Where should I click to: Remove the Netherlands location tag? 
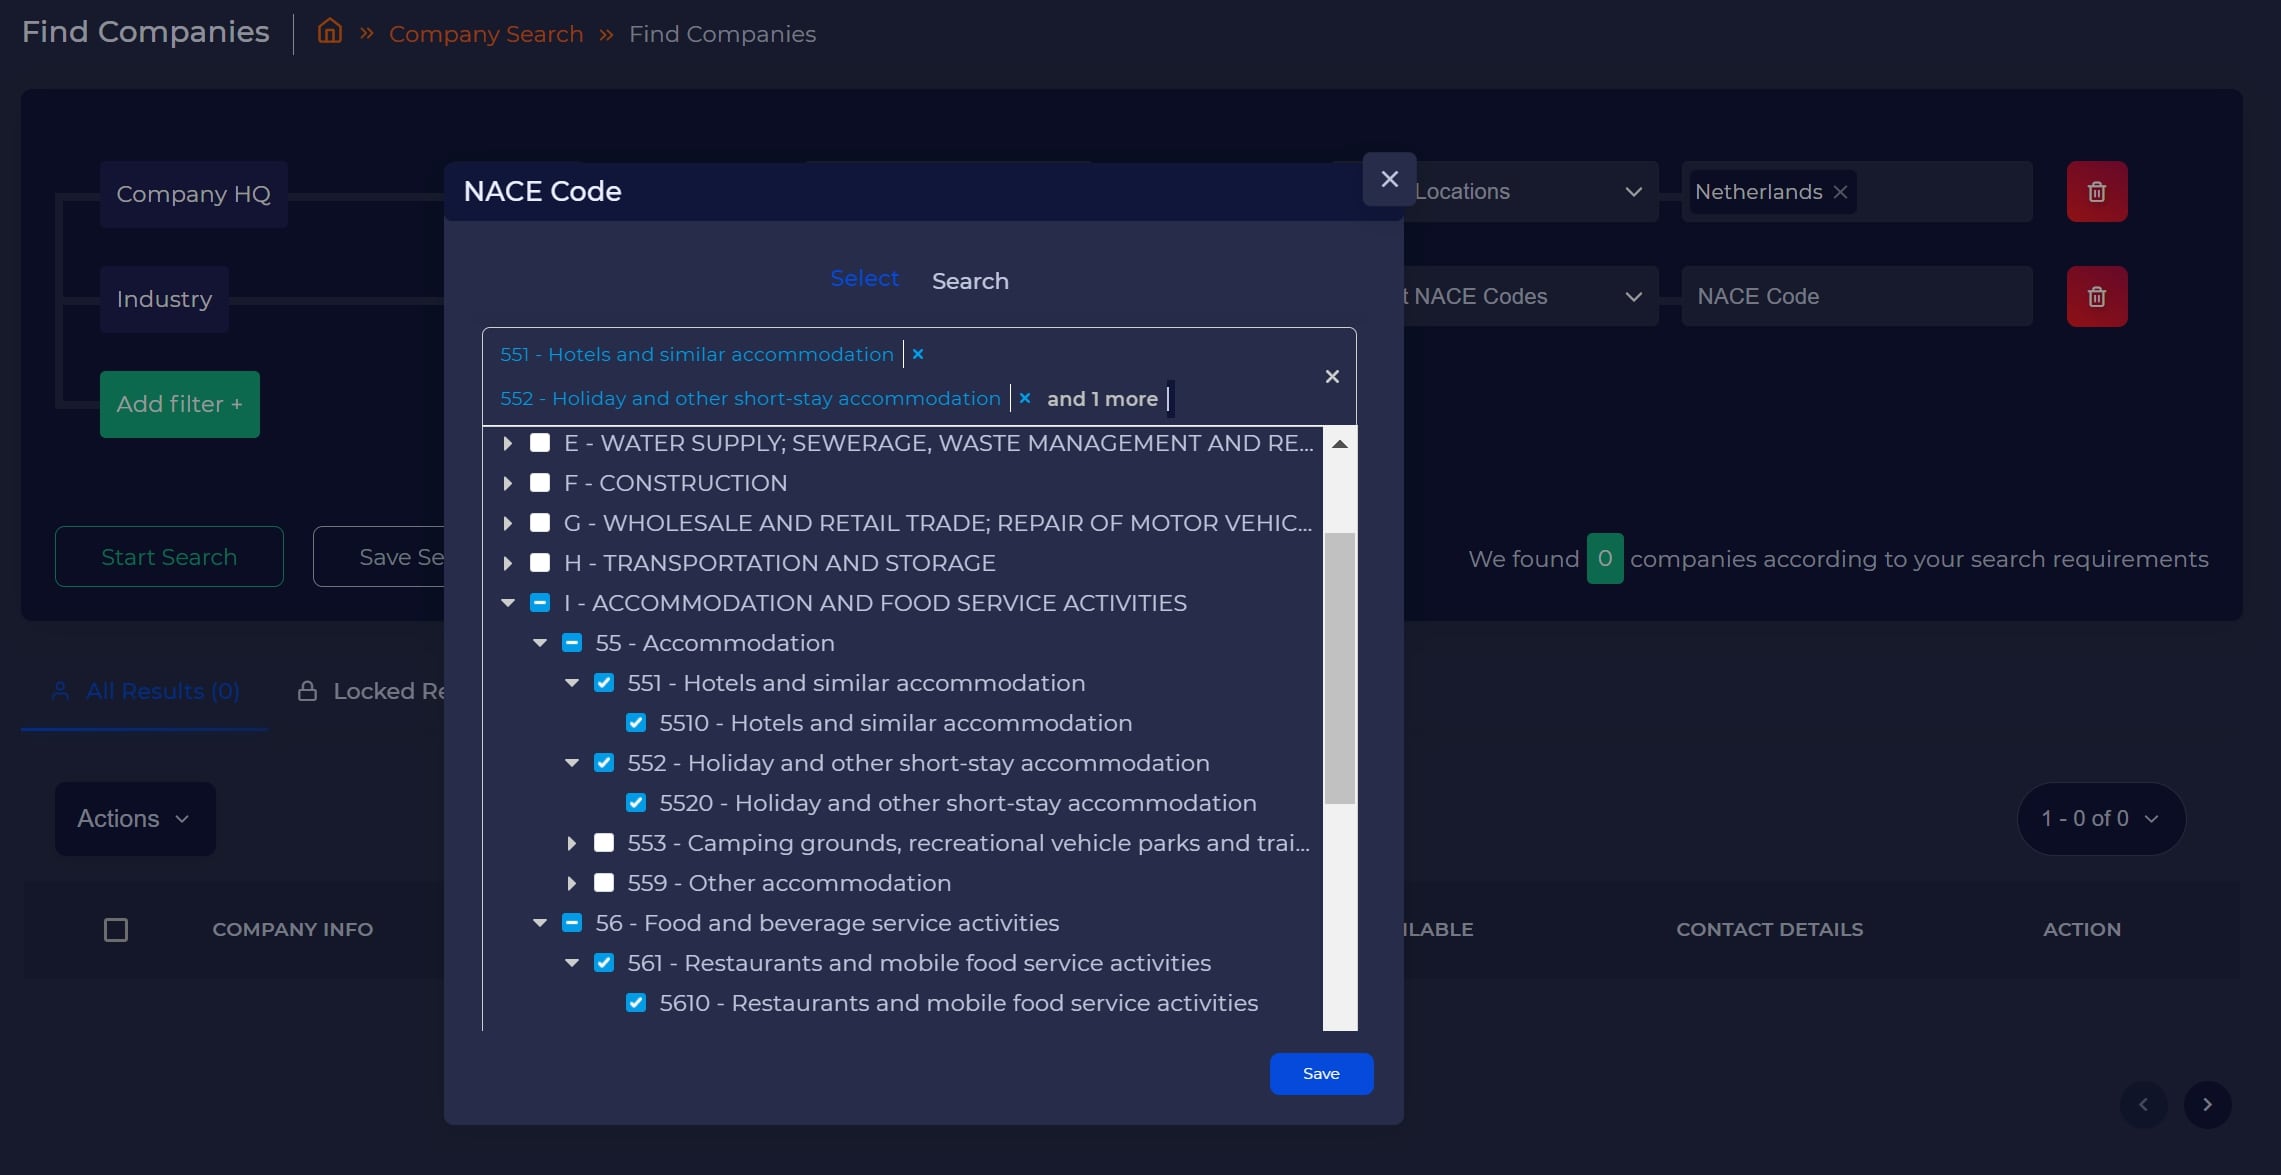pyautogui.click(x=1840, y=192)
